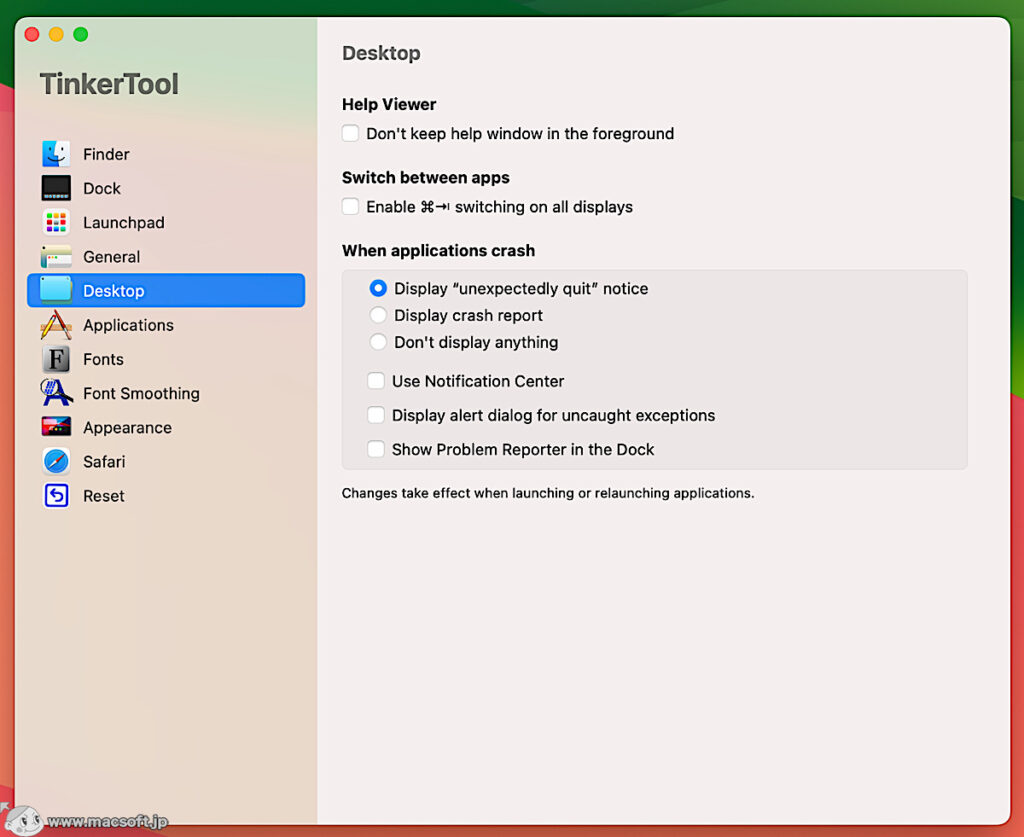The width and height of the screenshot is (1024, 837).
Task: Select Display unexpectedly quit notice
Action: pyautogui.click(x=378, y=288)
